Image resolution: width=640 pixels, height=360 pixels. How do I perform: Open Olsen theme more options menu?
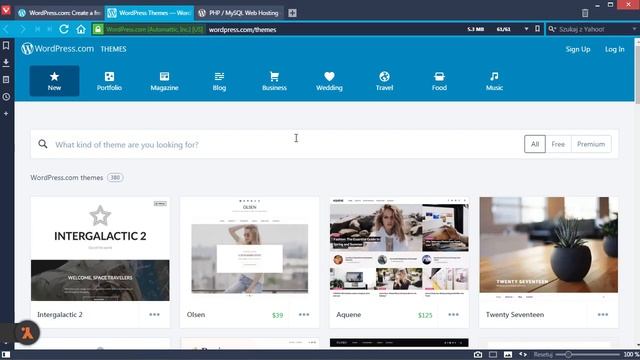[304, 314]
